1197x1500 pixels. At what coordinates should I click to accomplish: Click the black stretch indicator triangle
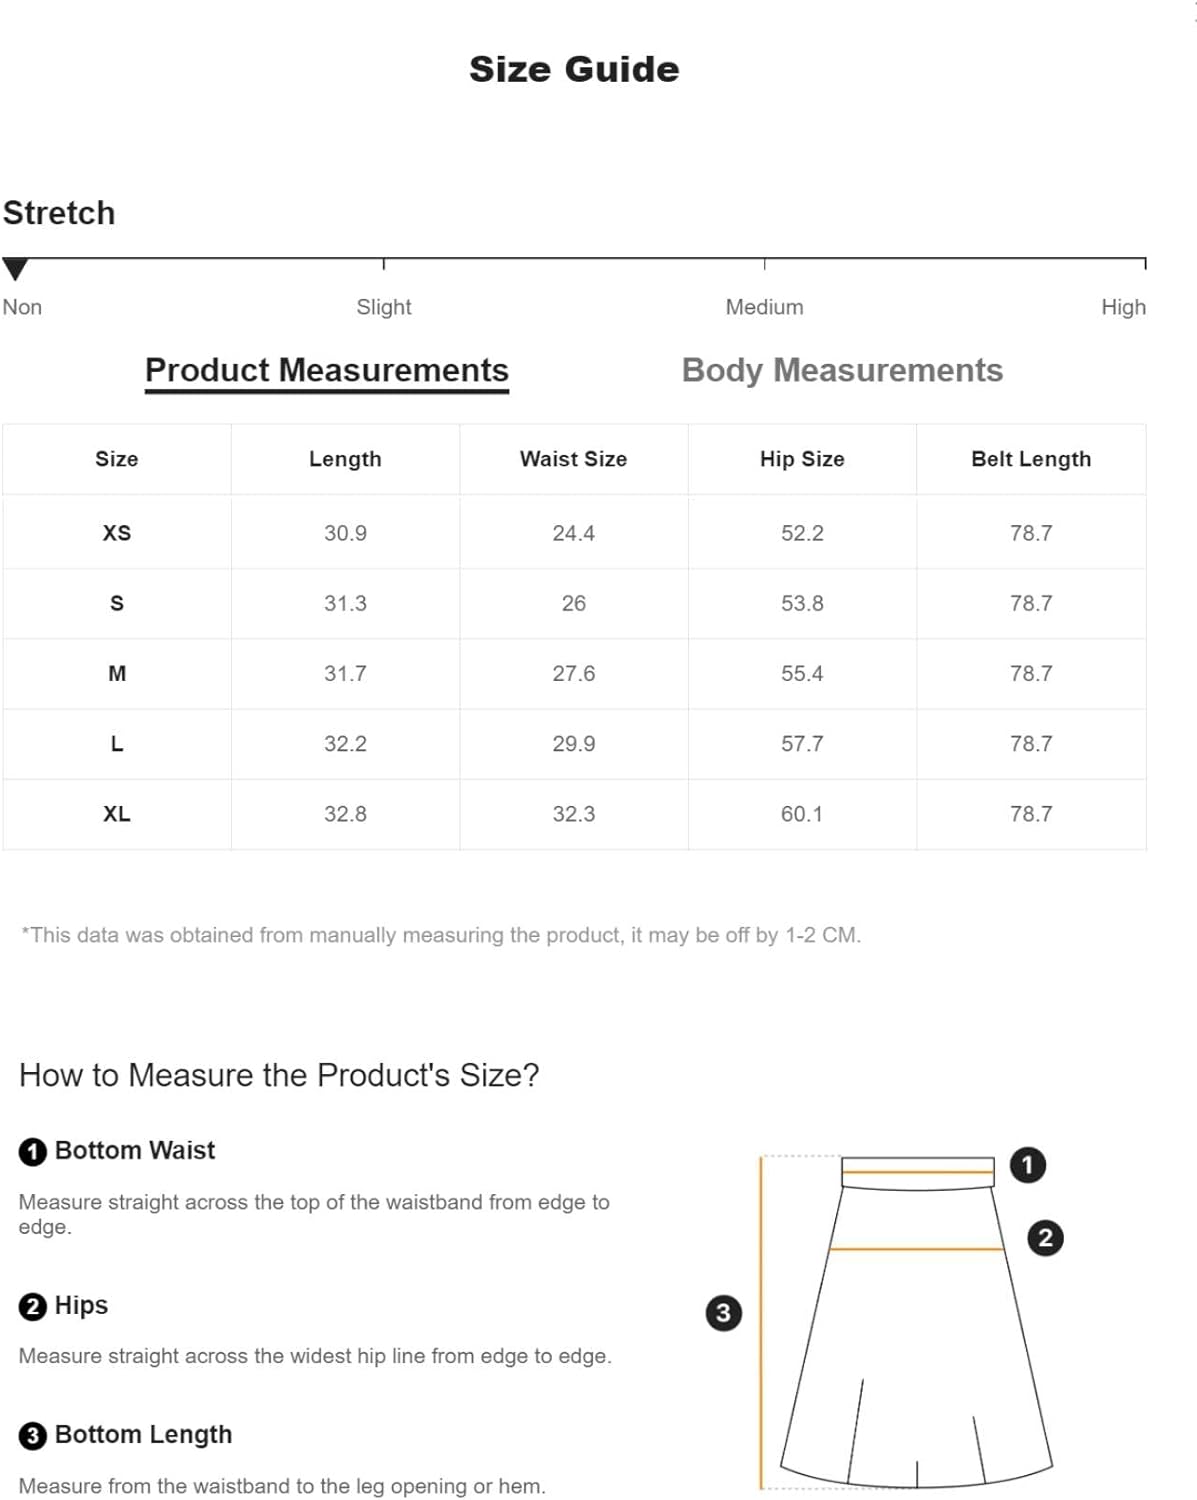coord(15,269)
